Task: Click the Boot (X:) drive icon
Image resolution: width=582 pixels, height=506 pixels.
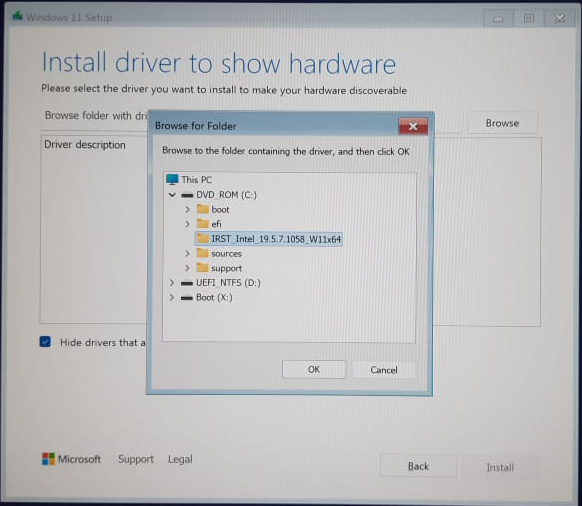Action: tap(187, 298)
